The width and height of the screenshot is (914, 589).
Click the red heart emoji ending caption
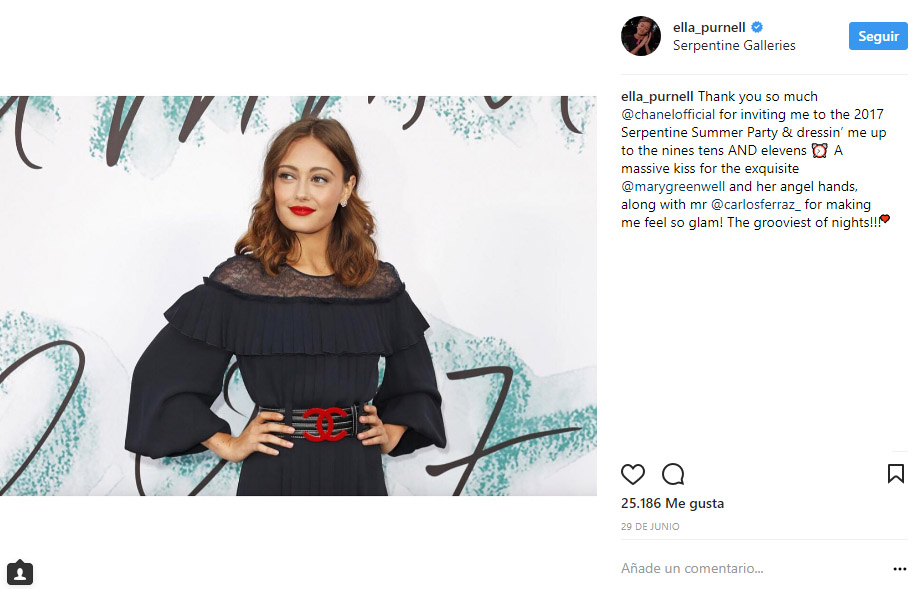(885, 219)
